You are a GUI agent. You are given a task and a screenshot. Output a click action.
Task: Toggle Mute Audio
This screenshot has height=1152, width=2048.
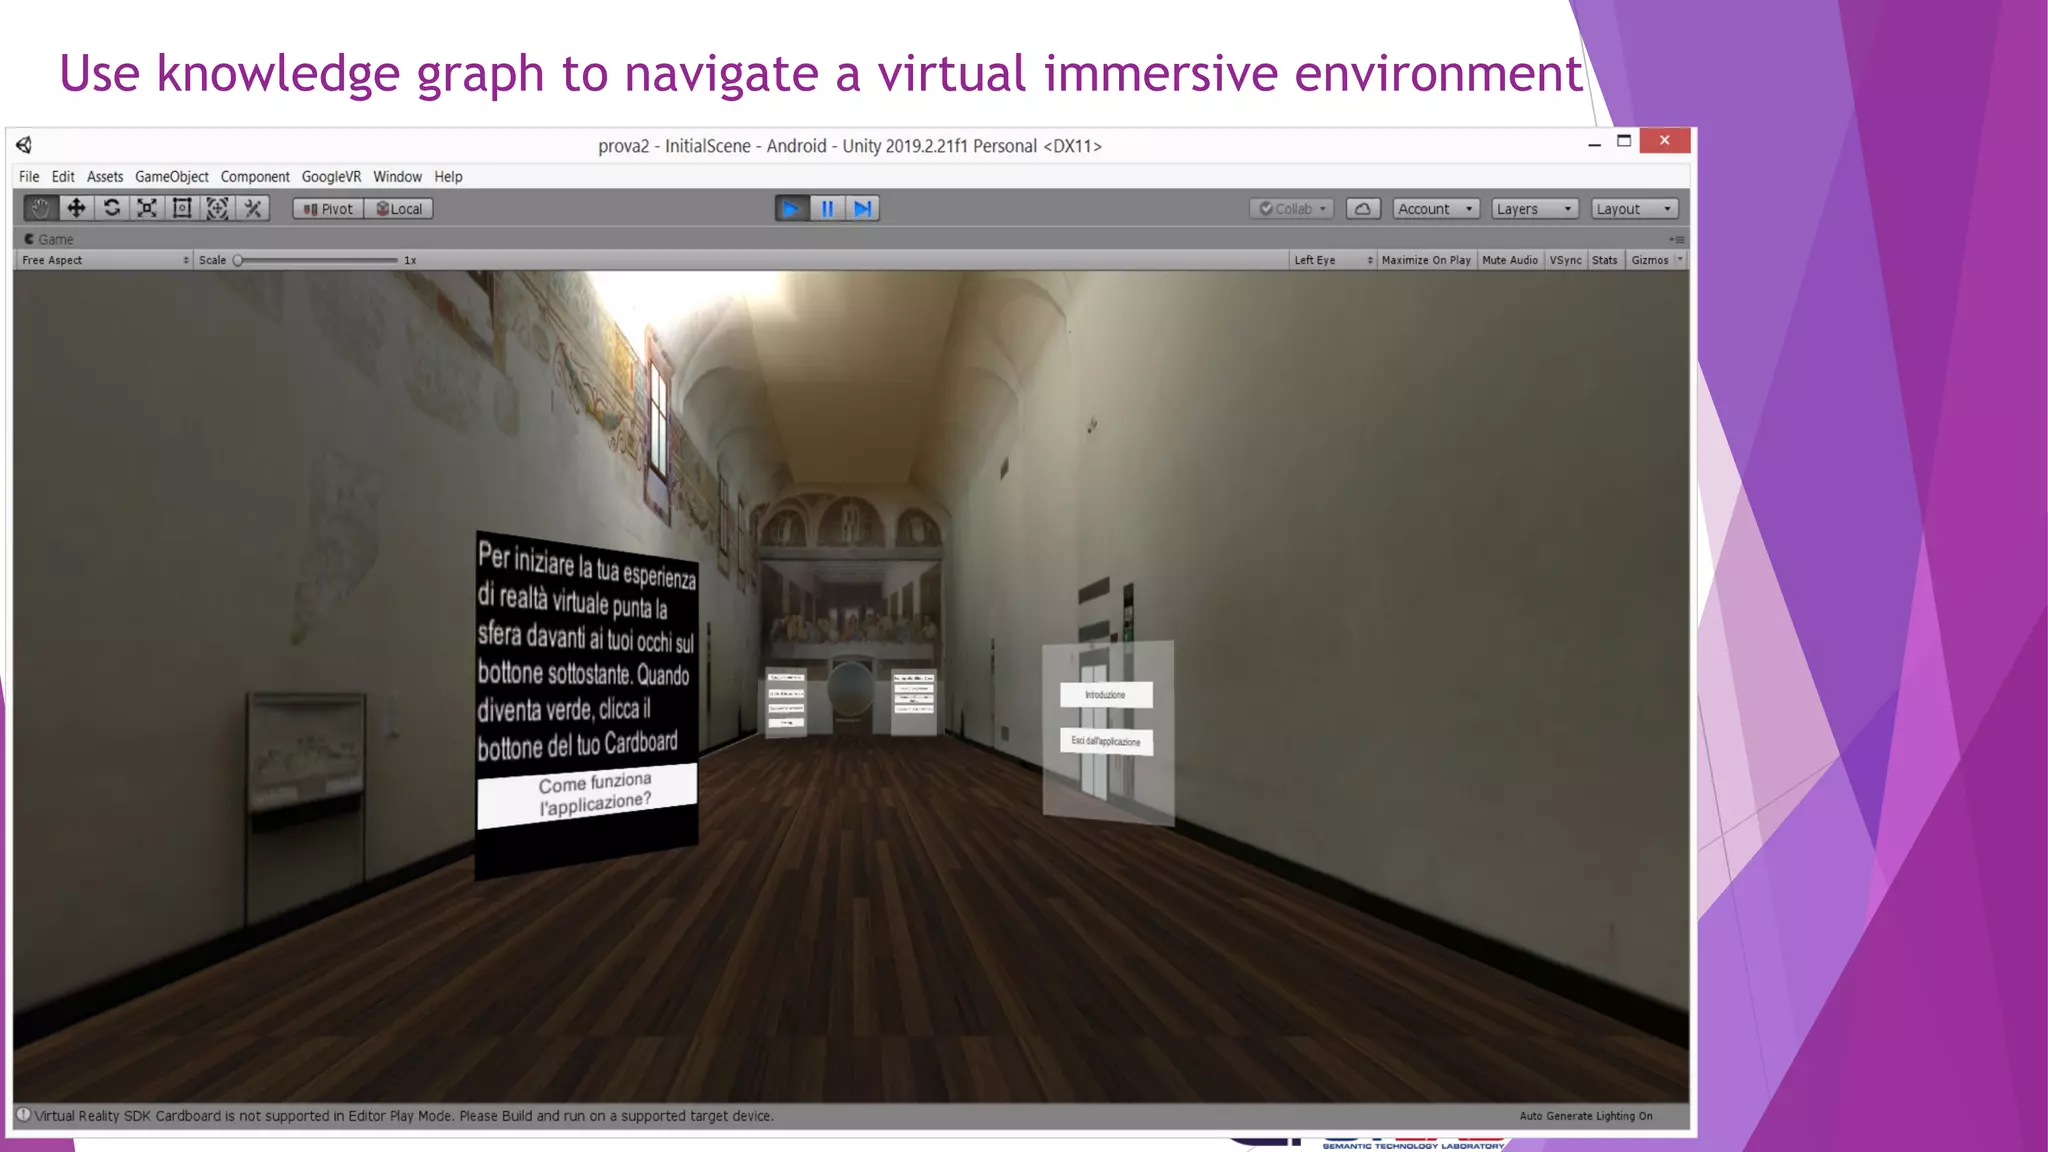pos(1510,260)
